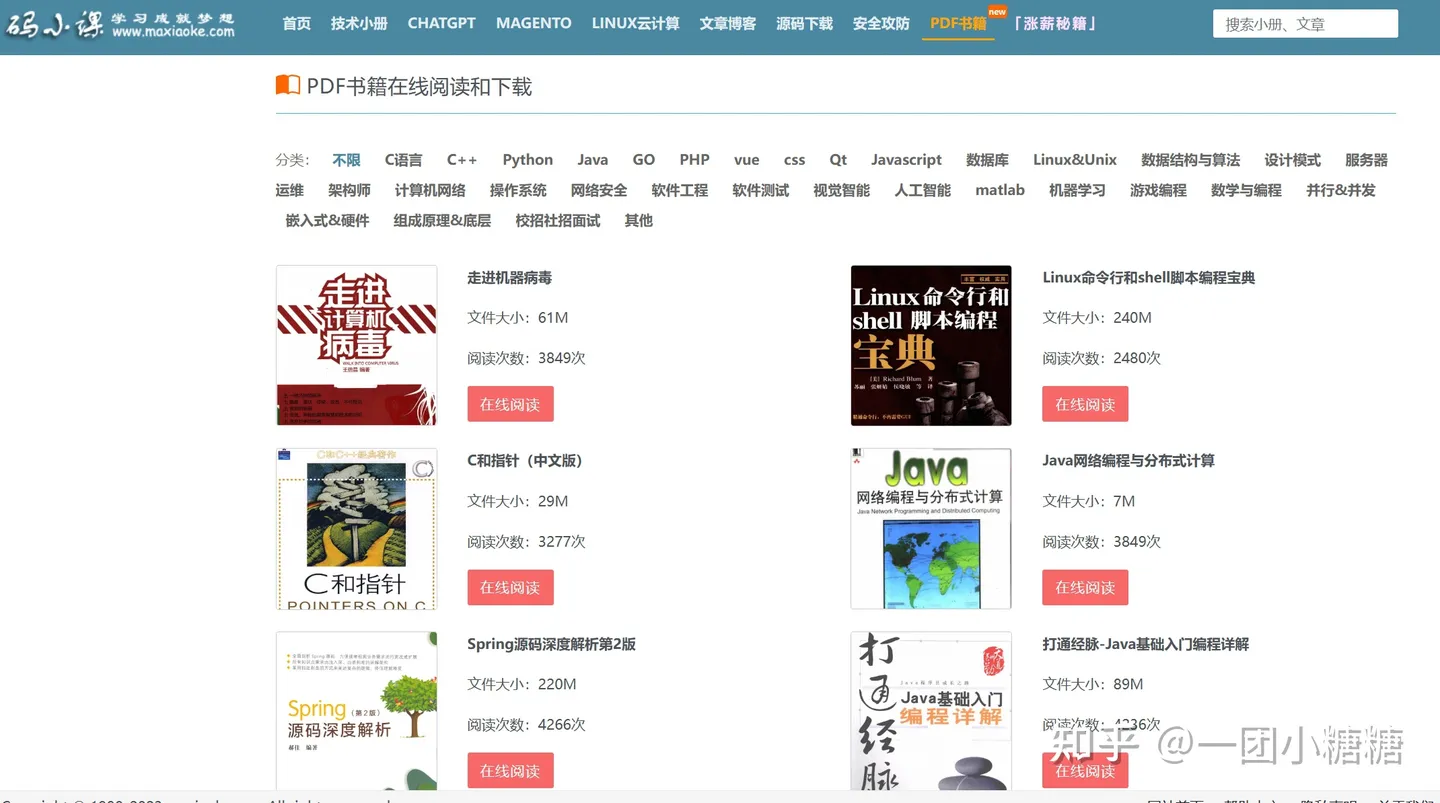The height and width of the screenshot is (803, 1440).
Task: Open the 技术小册 nav item
Action: click(x=359, y=23)
